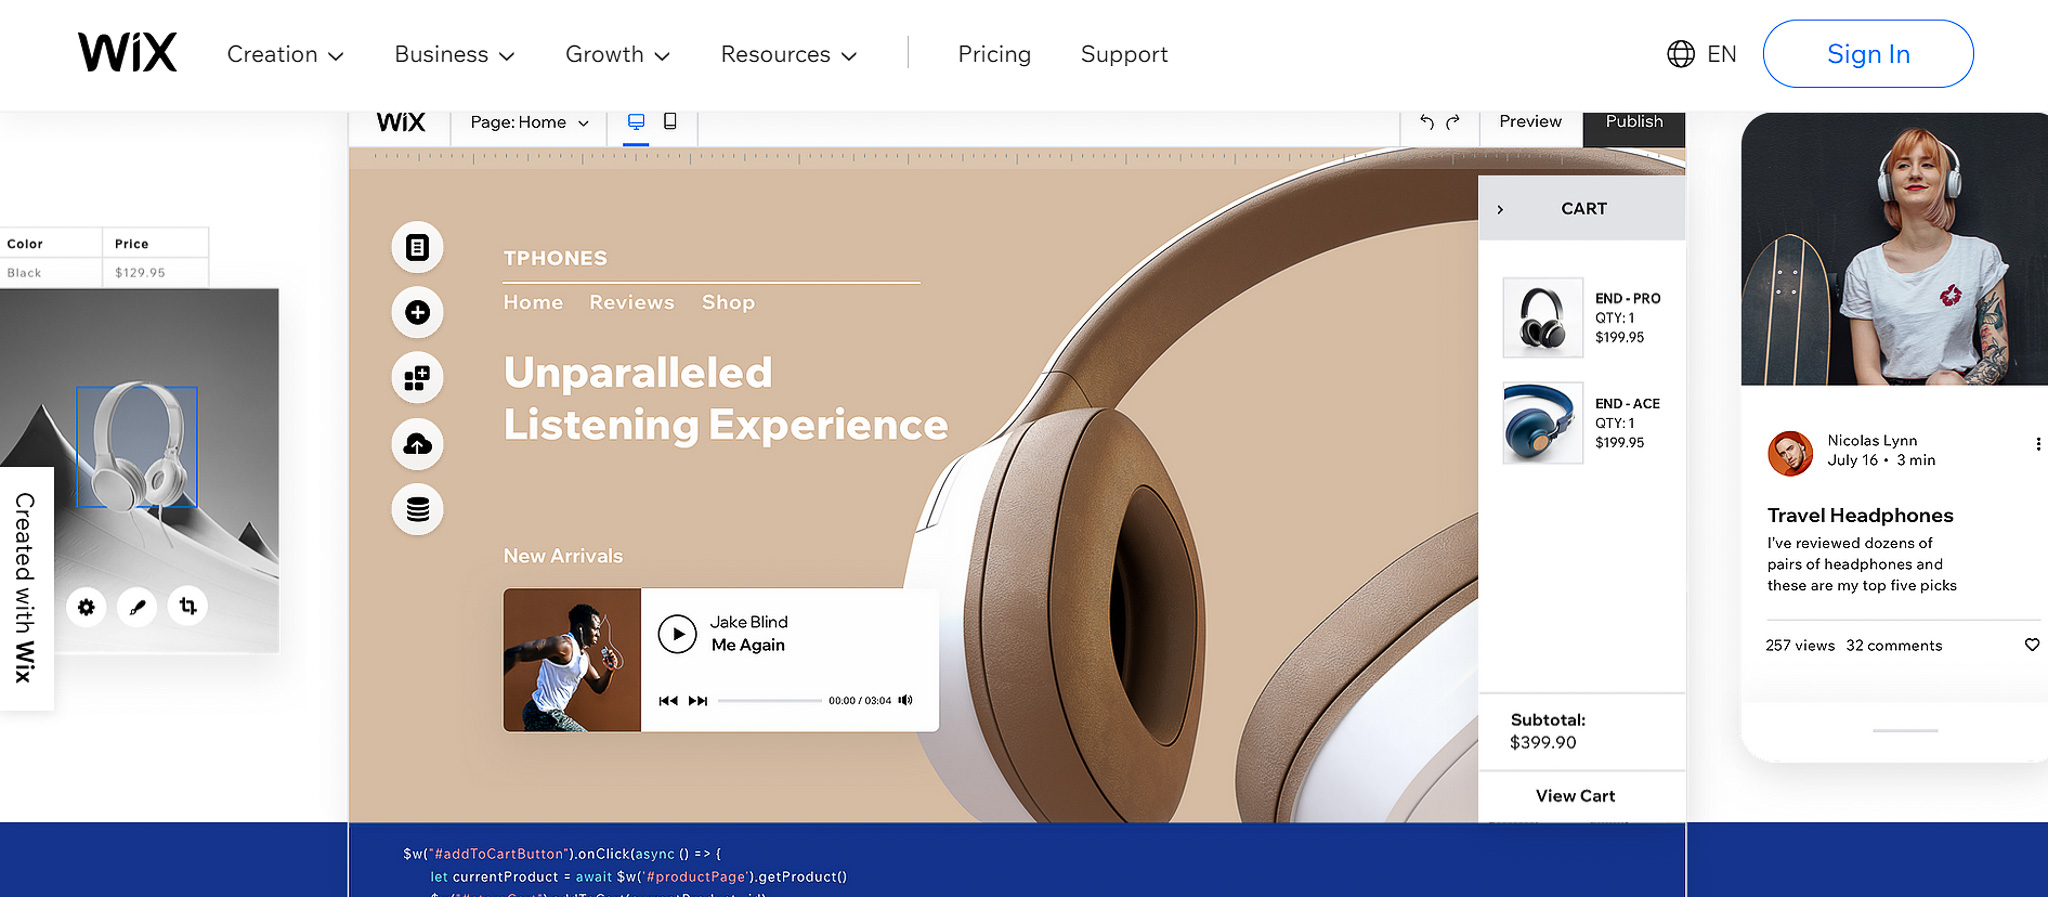This screenshot has height=897, width=2048.
Task: Expand the Creation dropdown menu
Action: pyautogui.click(x=285, y=55)
